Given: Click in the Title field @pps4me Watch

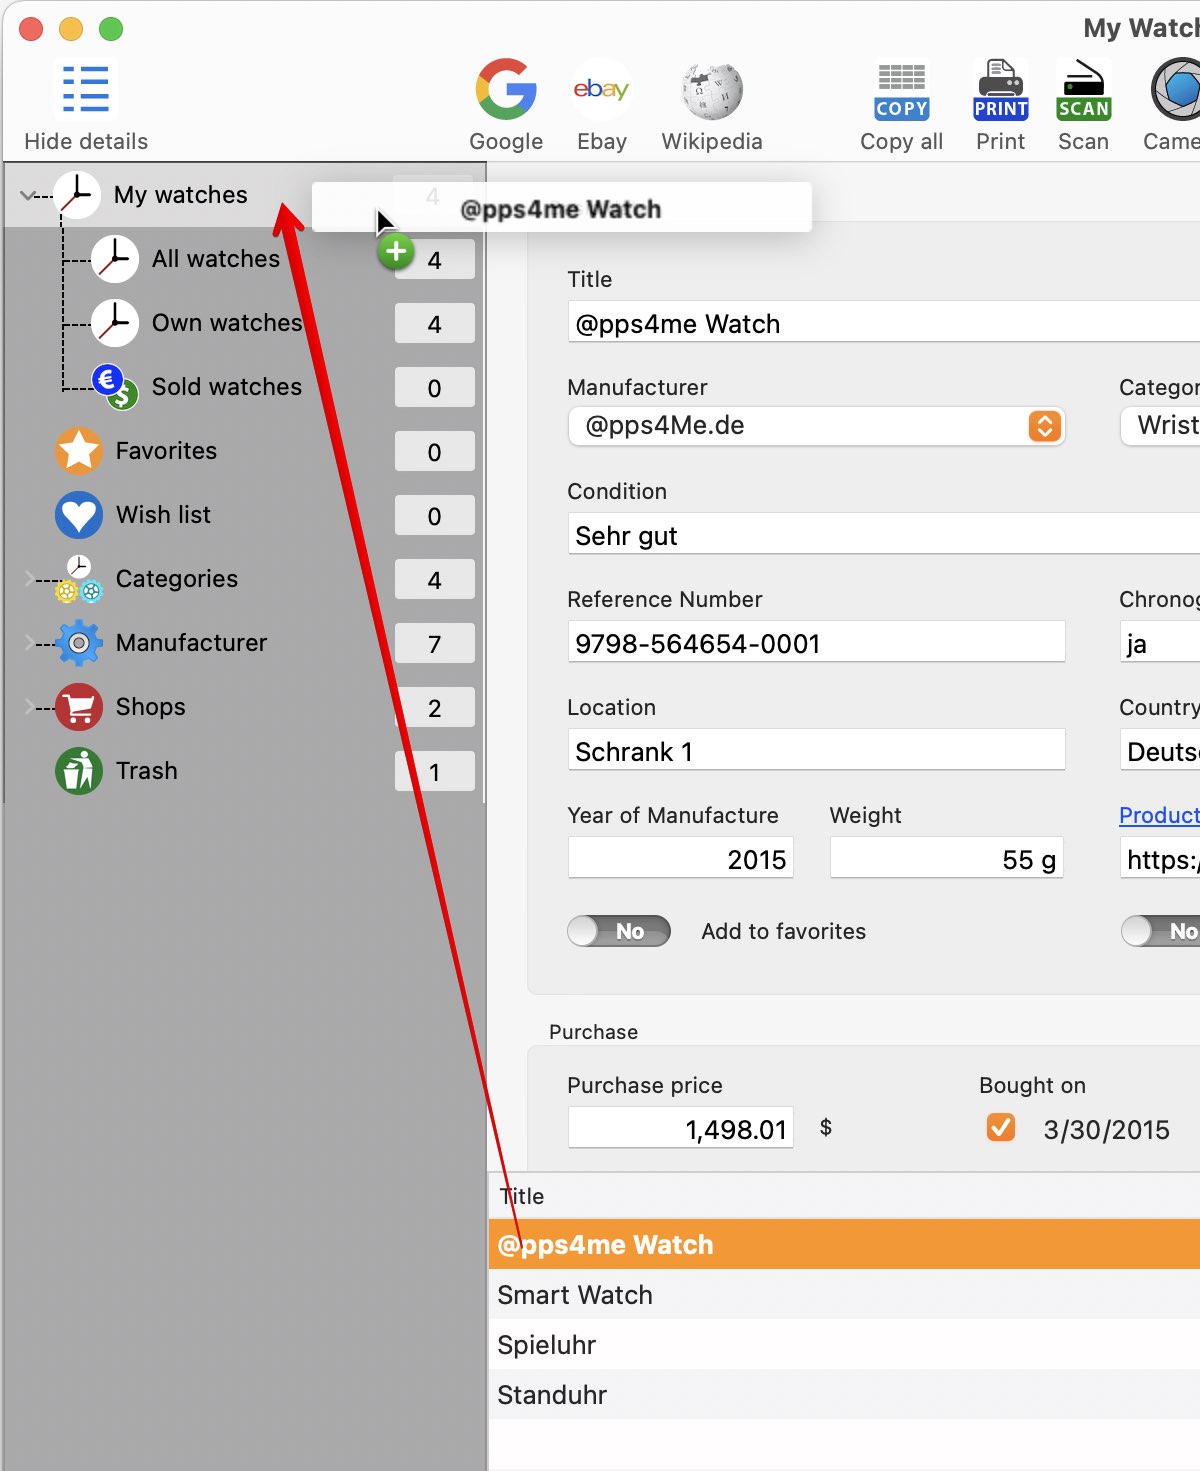Looking at the screenshot, I should [884, 323].
